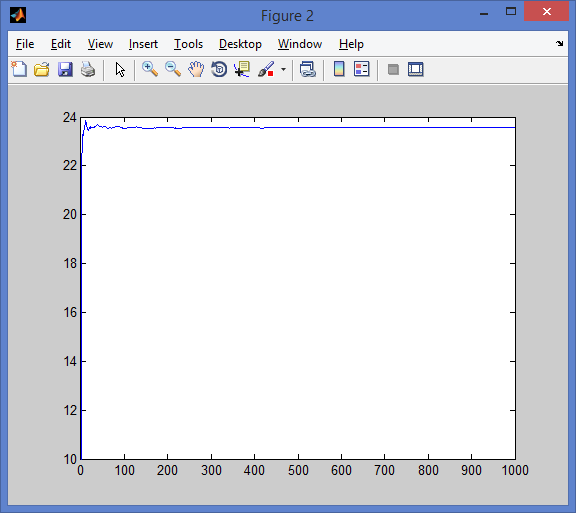Activate the Zoom Out magnifier tool

[x=173, y=69]
